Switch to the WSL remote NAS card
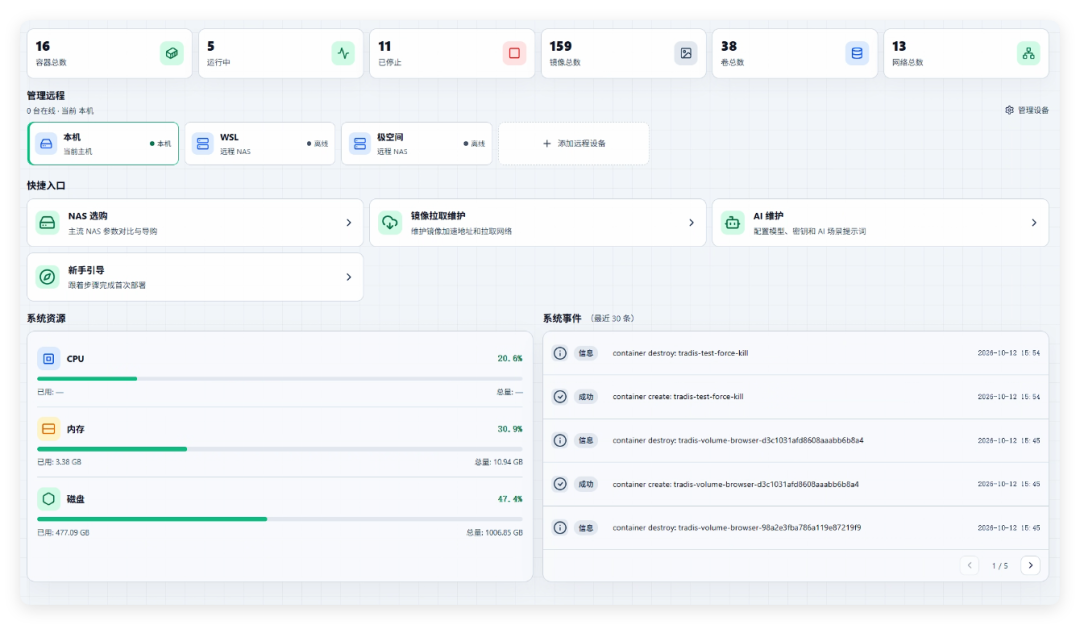The width and height of the screenshot is (1080, 625). [260, 143]
